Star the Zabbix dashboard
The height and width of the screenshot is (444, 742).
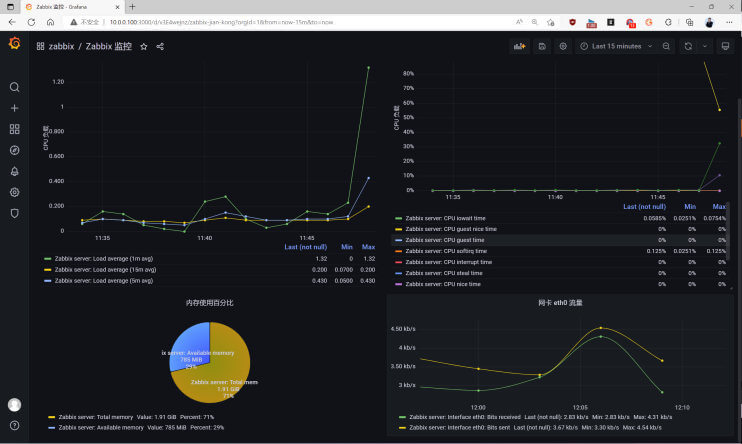tap(144, 46)
